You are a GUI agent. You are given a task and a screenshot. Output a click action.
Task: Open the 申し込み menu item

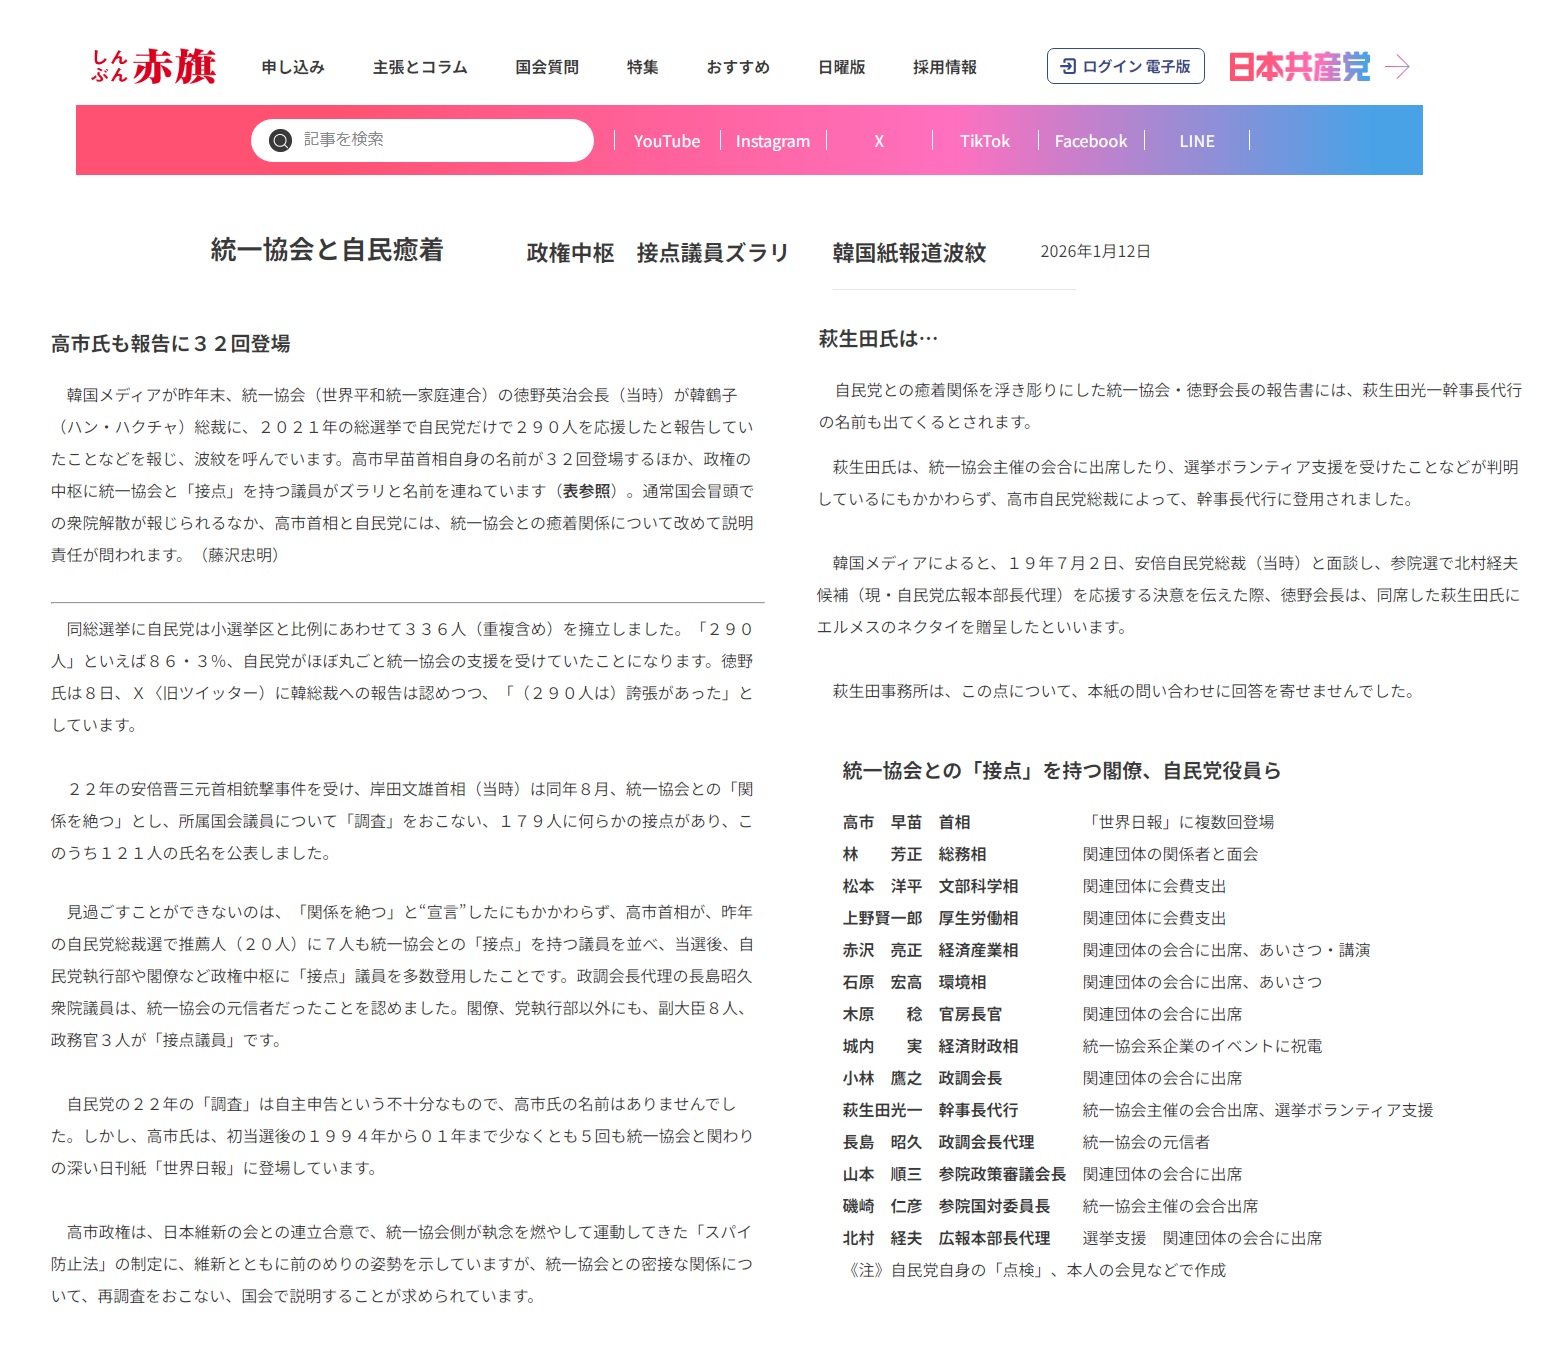point(293,67)
